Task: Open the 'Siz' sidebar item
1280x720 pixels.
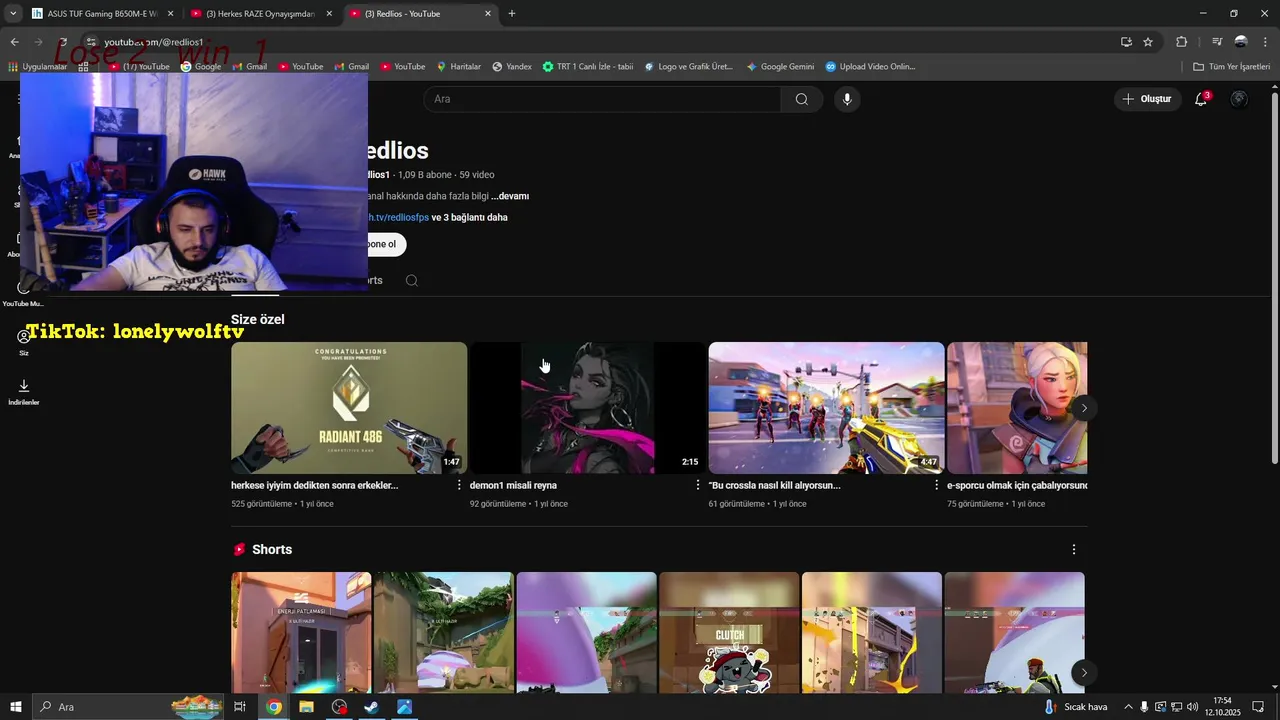Action: click(x=24, y=342)
